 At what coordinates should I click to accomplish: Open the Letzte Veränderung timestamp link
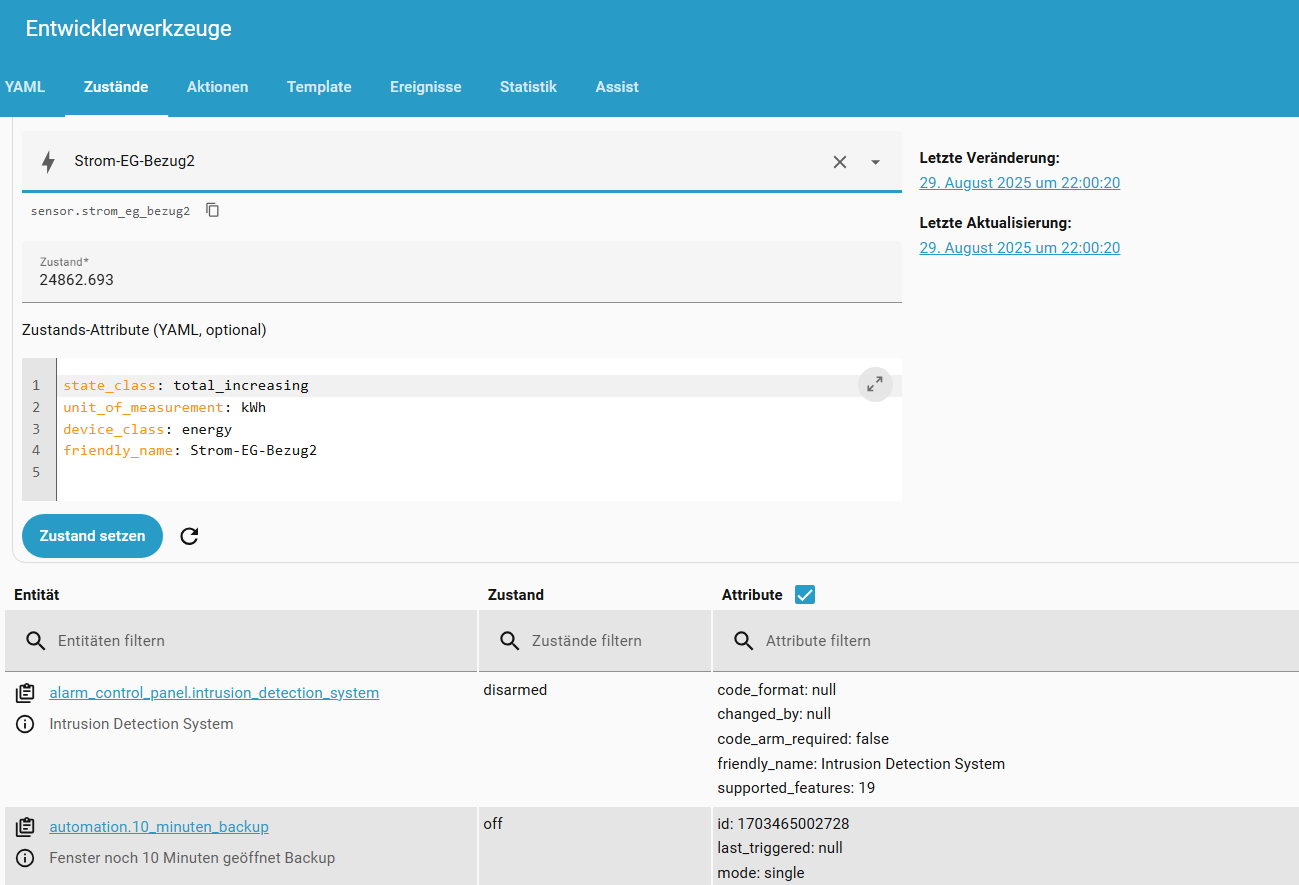tap(1019, 183)
